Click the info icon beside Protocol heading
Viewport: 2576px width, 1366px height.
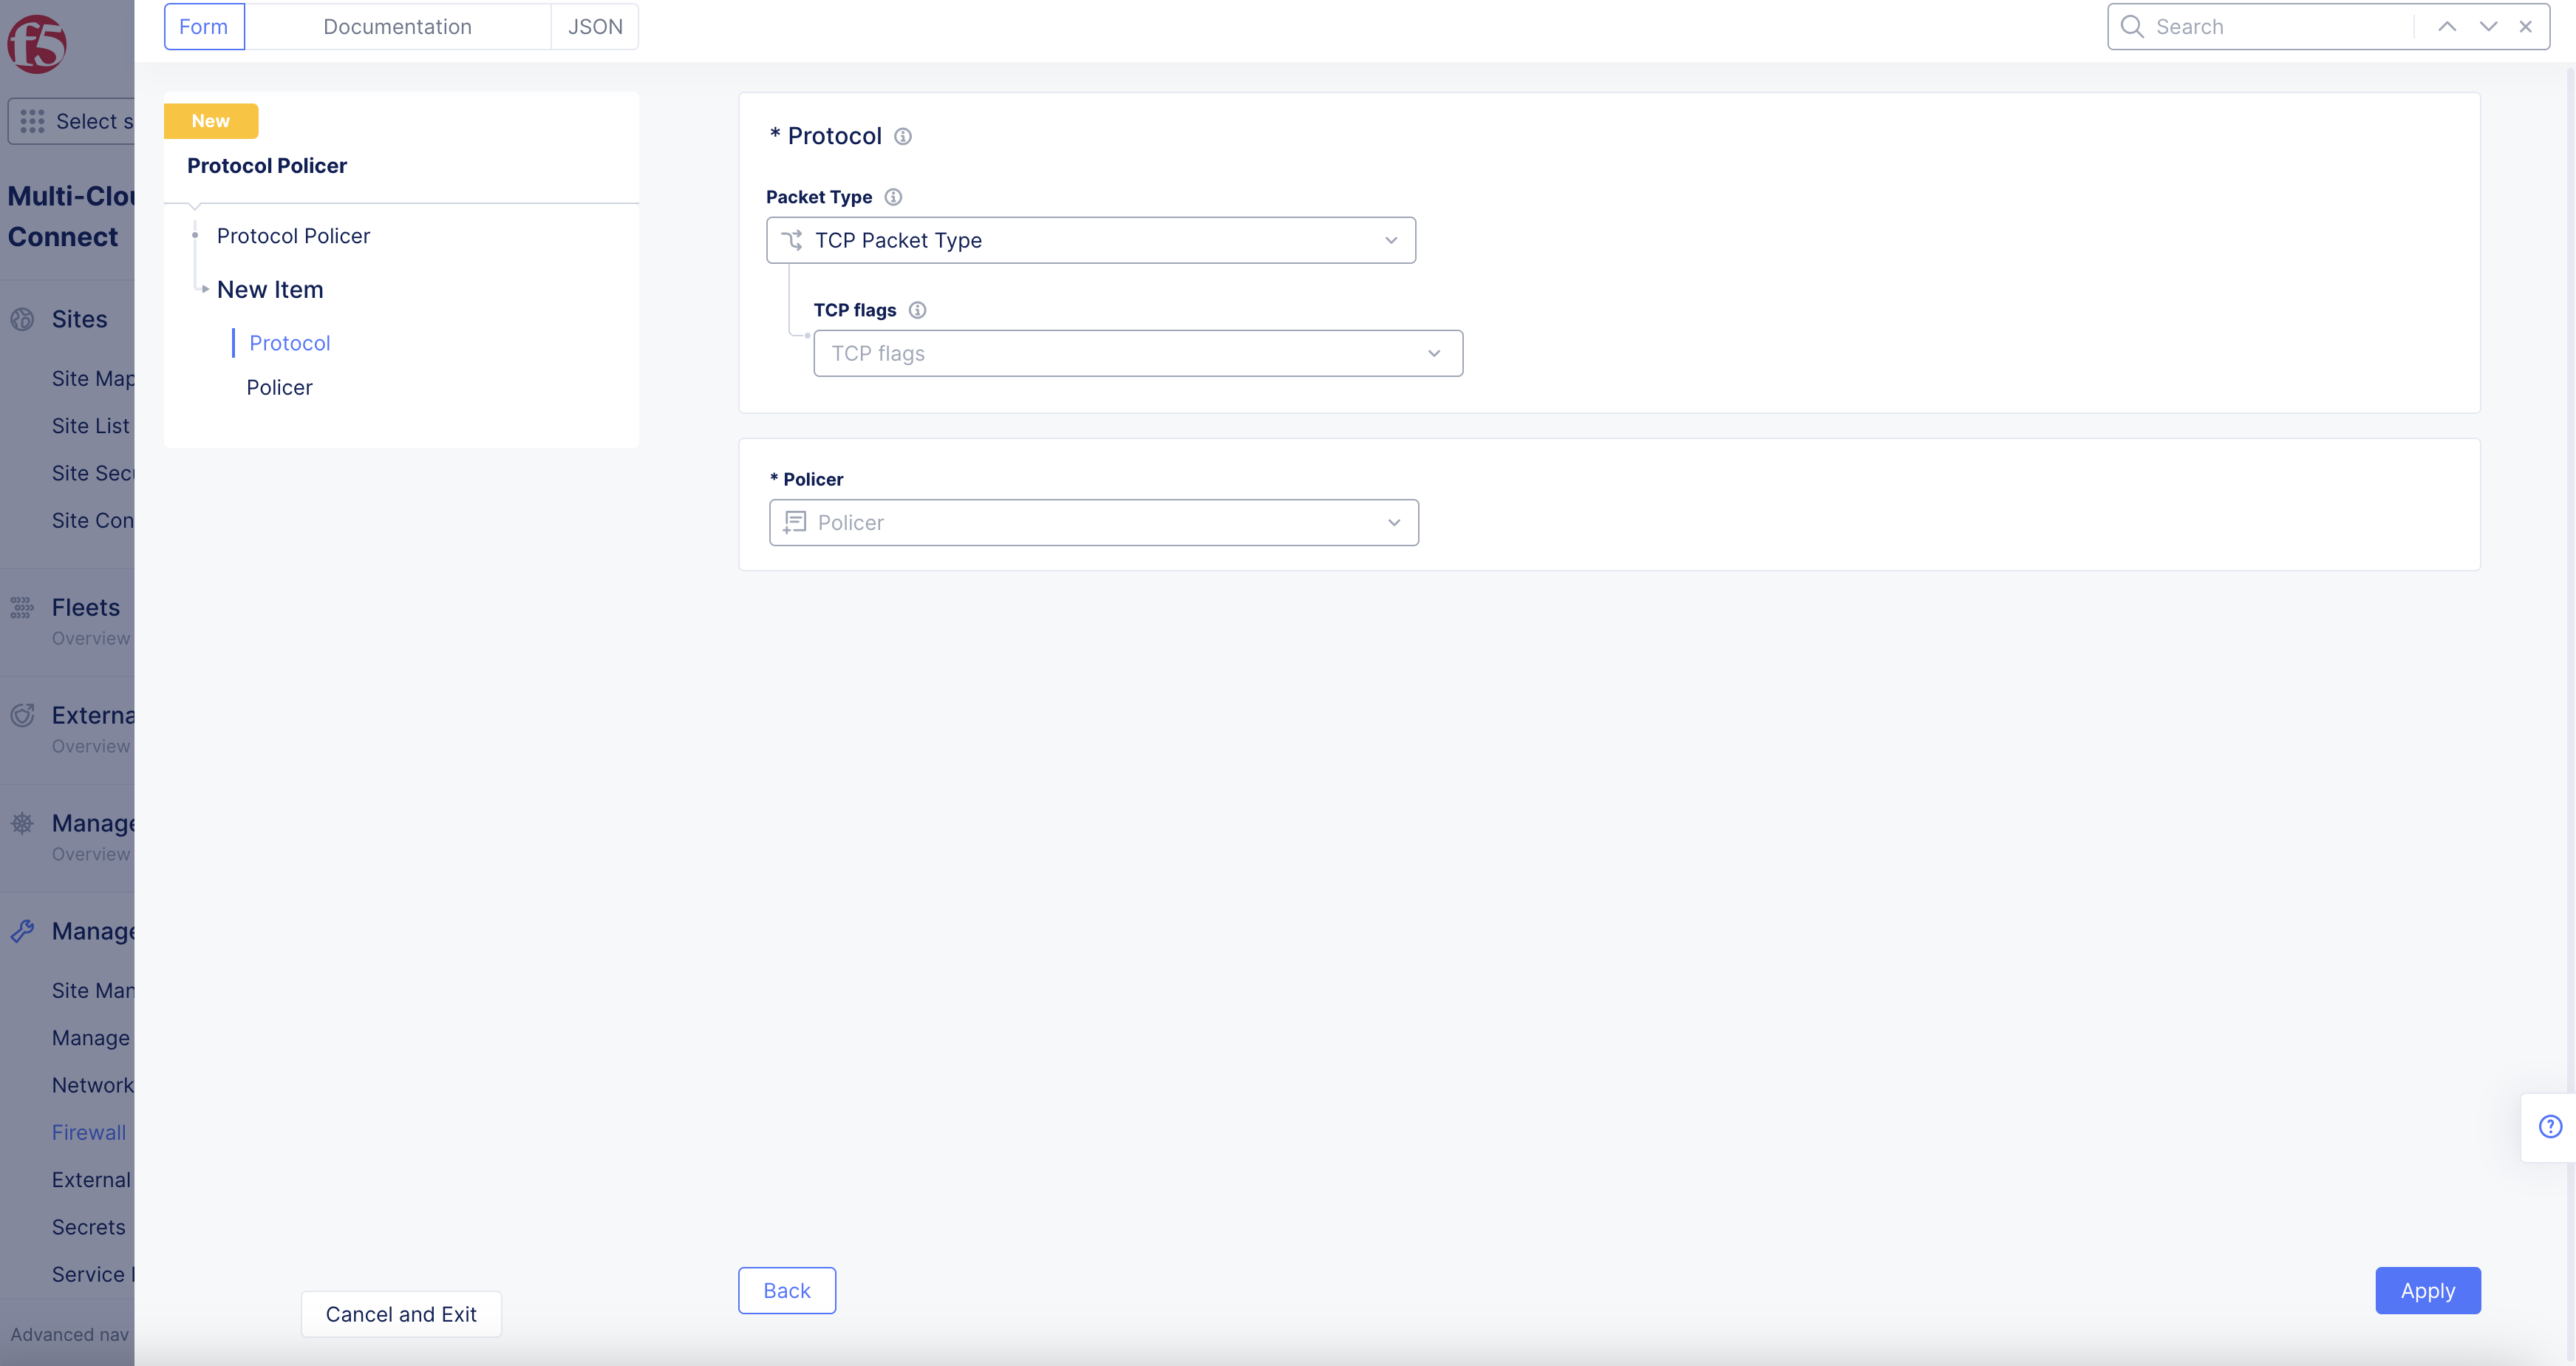click(x=903, y=136)
